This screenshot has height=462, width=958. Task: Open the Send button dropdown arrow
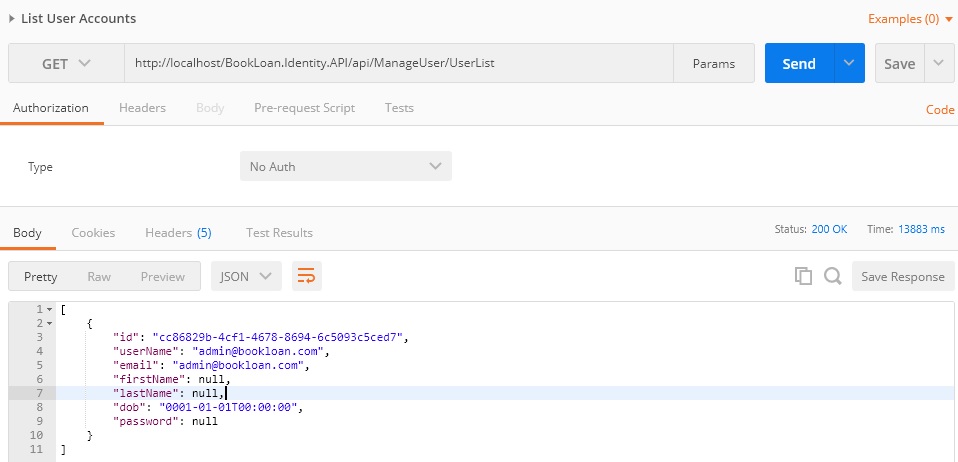849,63
